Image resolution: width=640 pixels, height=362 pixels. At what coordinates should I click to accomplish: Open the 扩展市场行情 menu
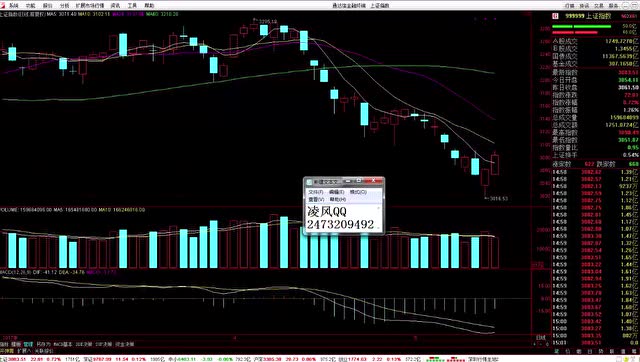tap(90, 5)
